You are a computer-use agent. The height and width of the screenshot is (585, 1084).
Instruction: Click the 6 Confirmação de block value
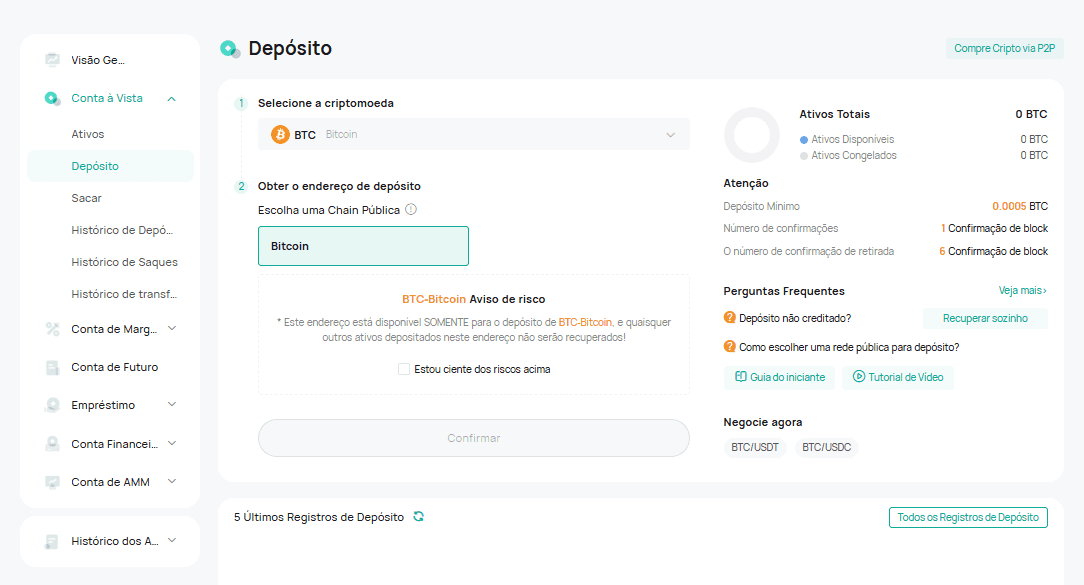993,251
